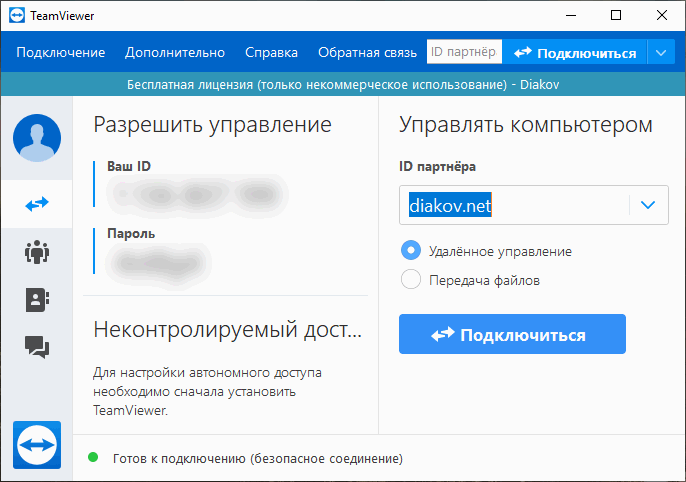Focus the toolbar ID партнёра input field
Screen dimensions: 686x482
pos(464,52)
